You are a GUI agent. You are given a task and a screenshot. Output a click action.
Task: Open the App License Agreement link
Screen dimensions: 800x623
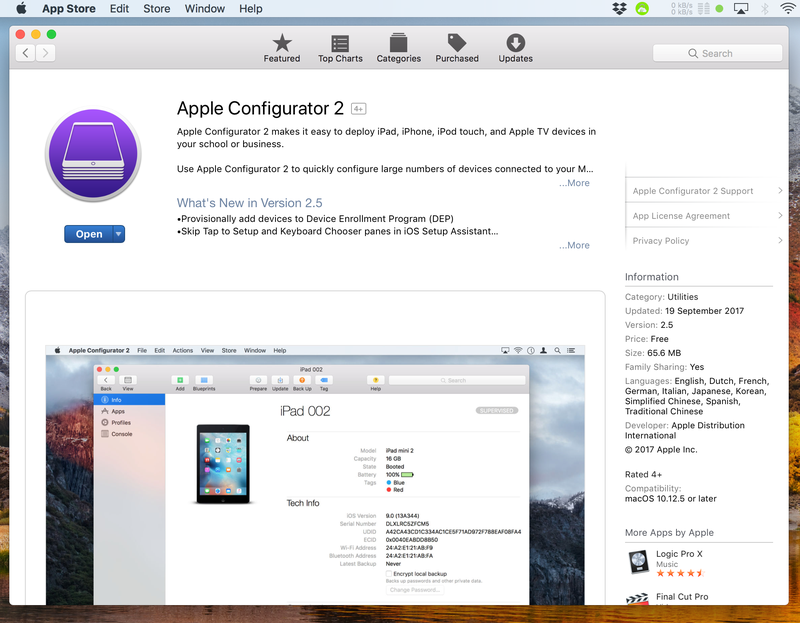point(681,216)
